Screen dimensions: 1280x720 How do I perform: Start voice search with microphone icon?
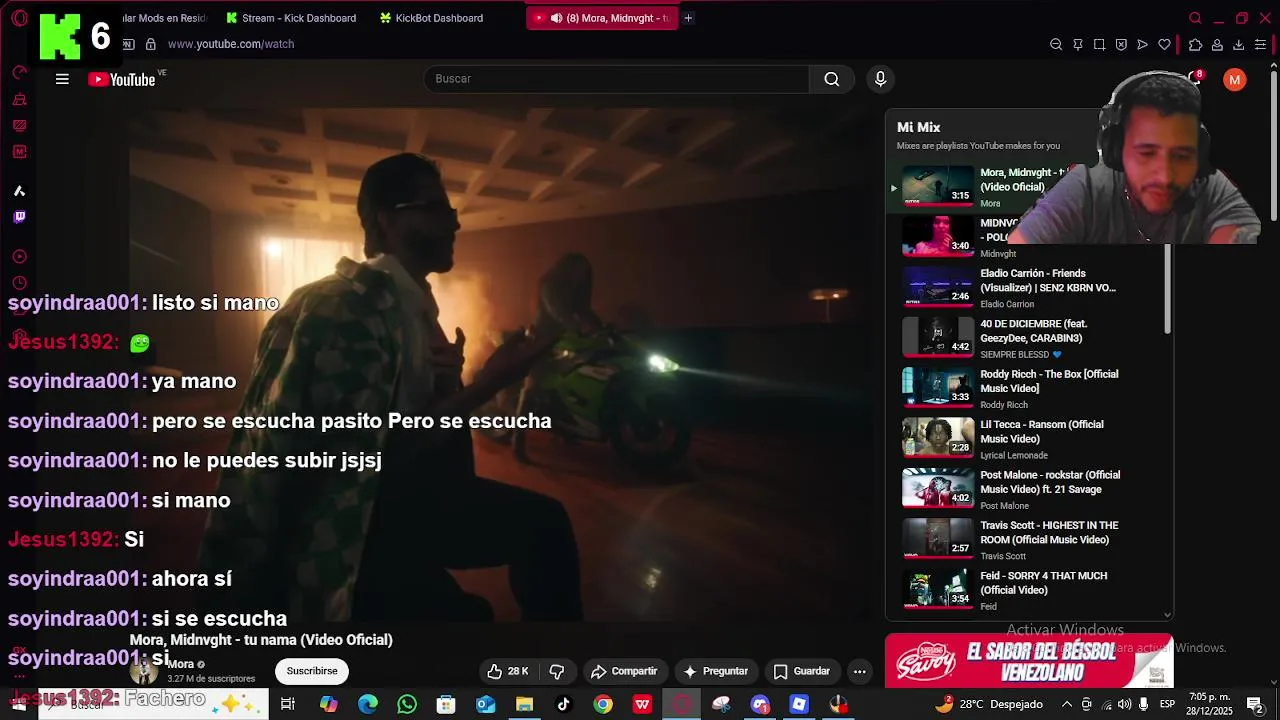880,79
